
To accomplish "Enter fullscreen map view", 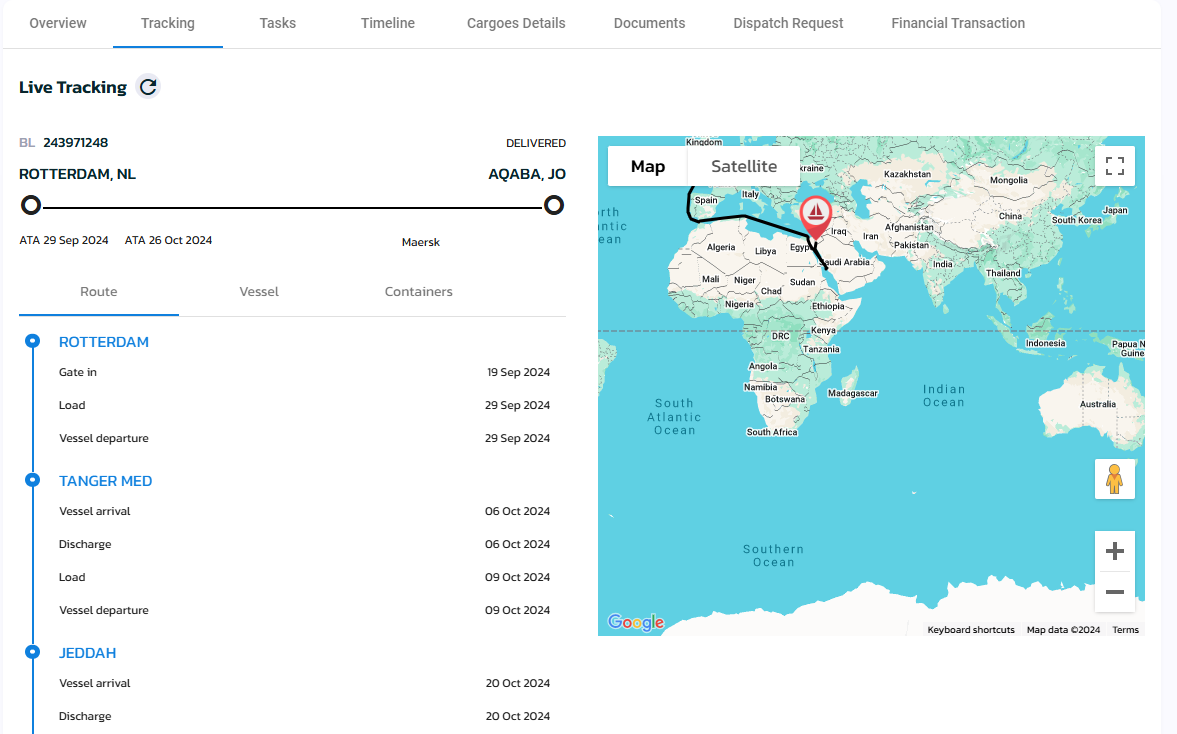I will [x=1114, y=165].
